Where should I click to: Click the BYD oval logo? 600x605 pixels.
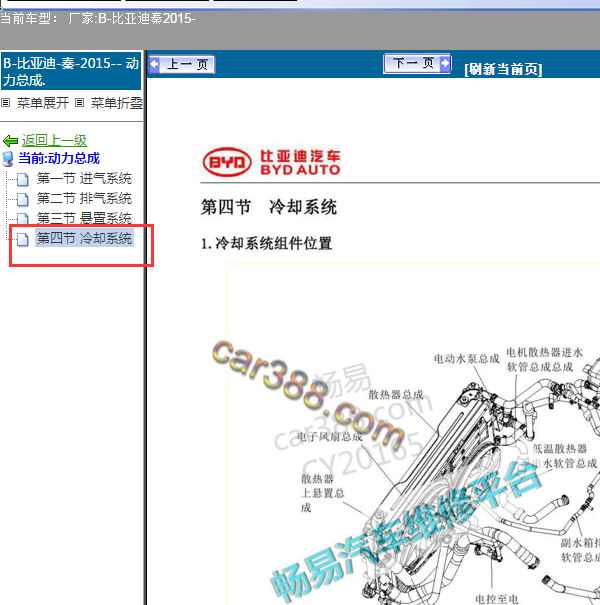pyautogui.click(x=227, y=162)
